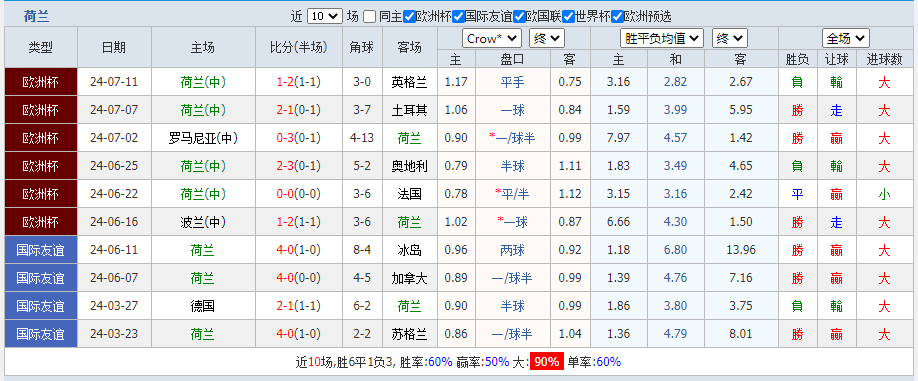Click the 胜率 60% value in summary
The width and height of the screenshot is (918, 381).
(440, 362)
